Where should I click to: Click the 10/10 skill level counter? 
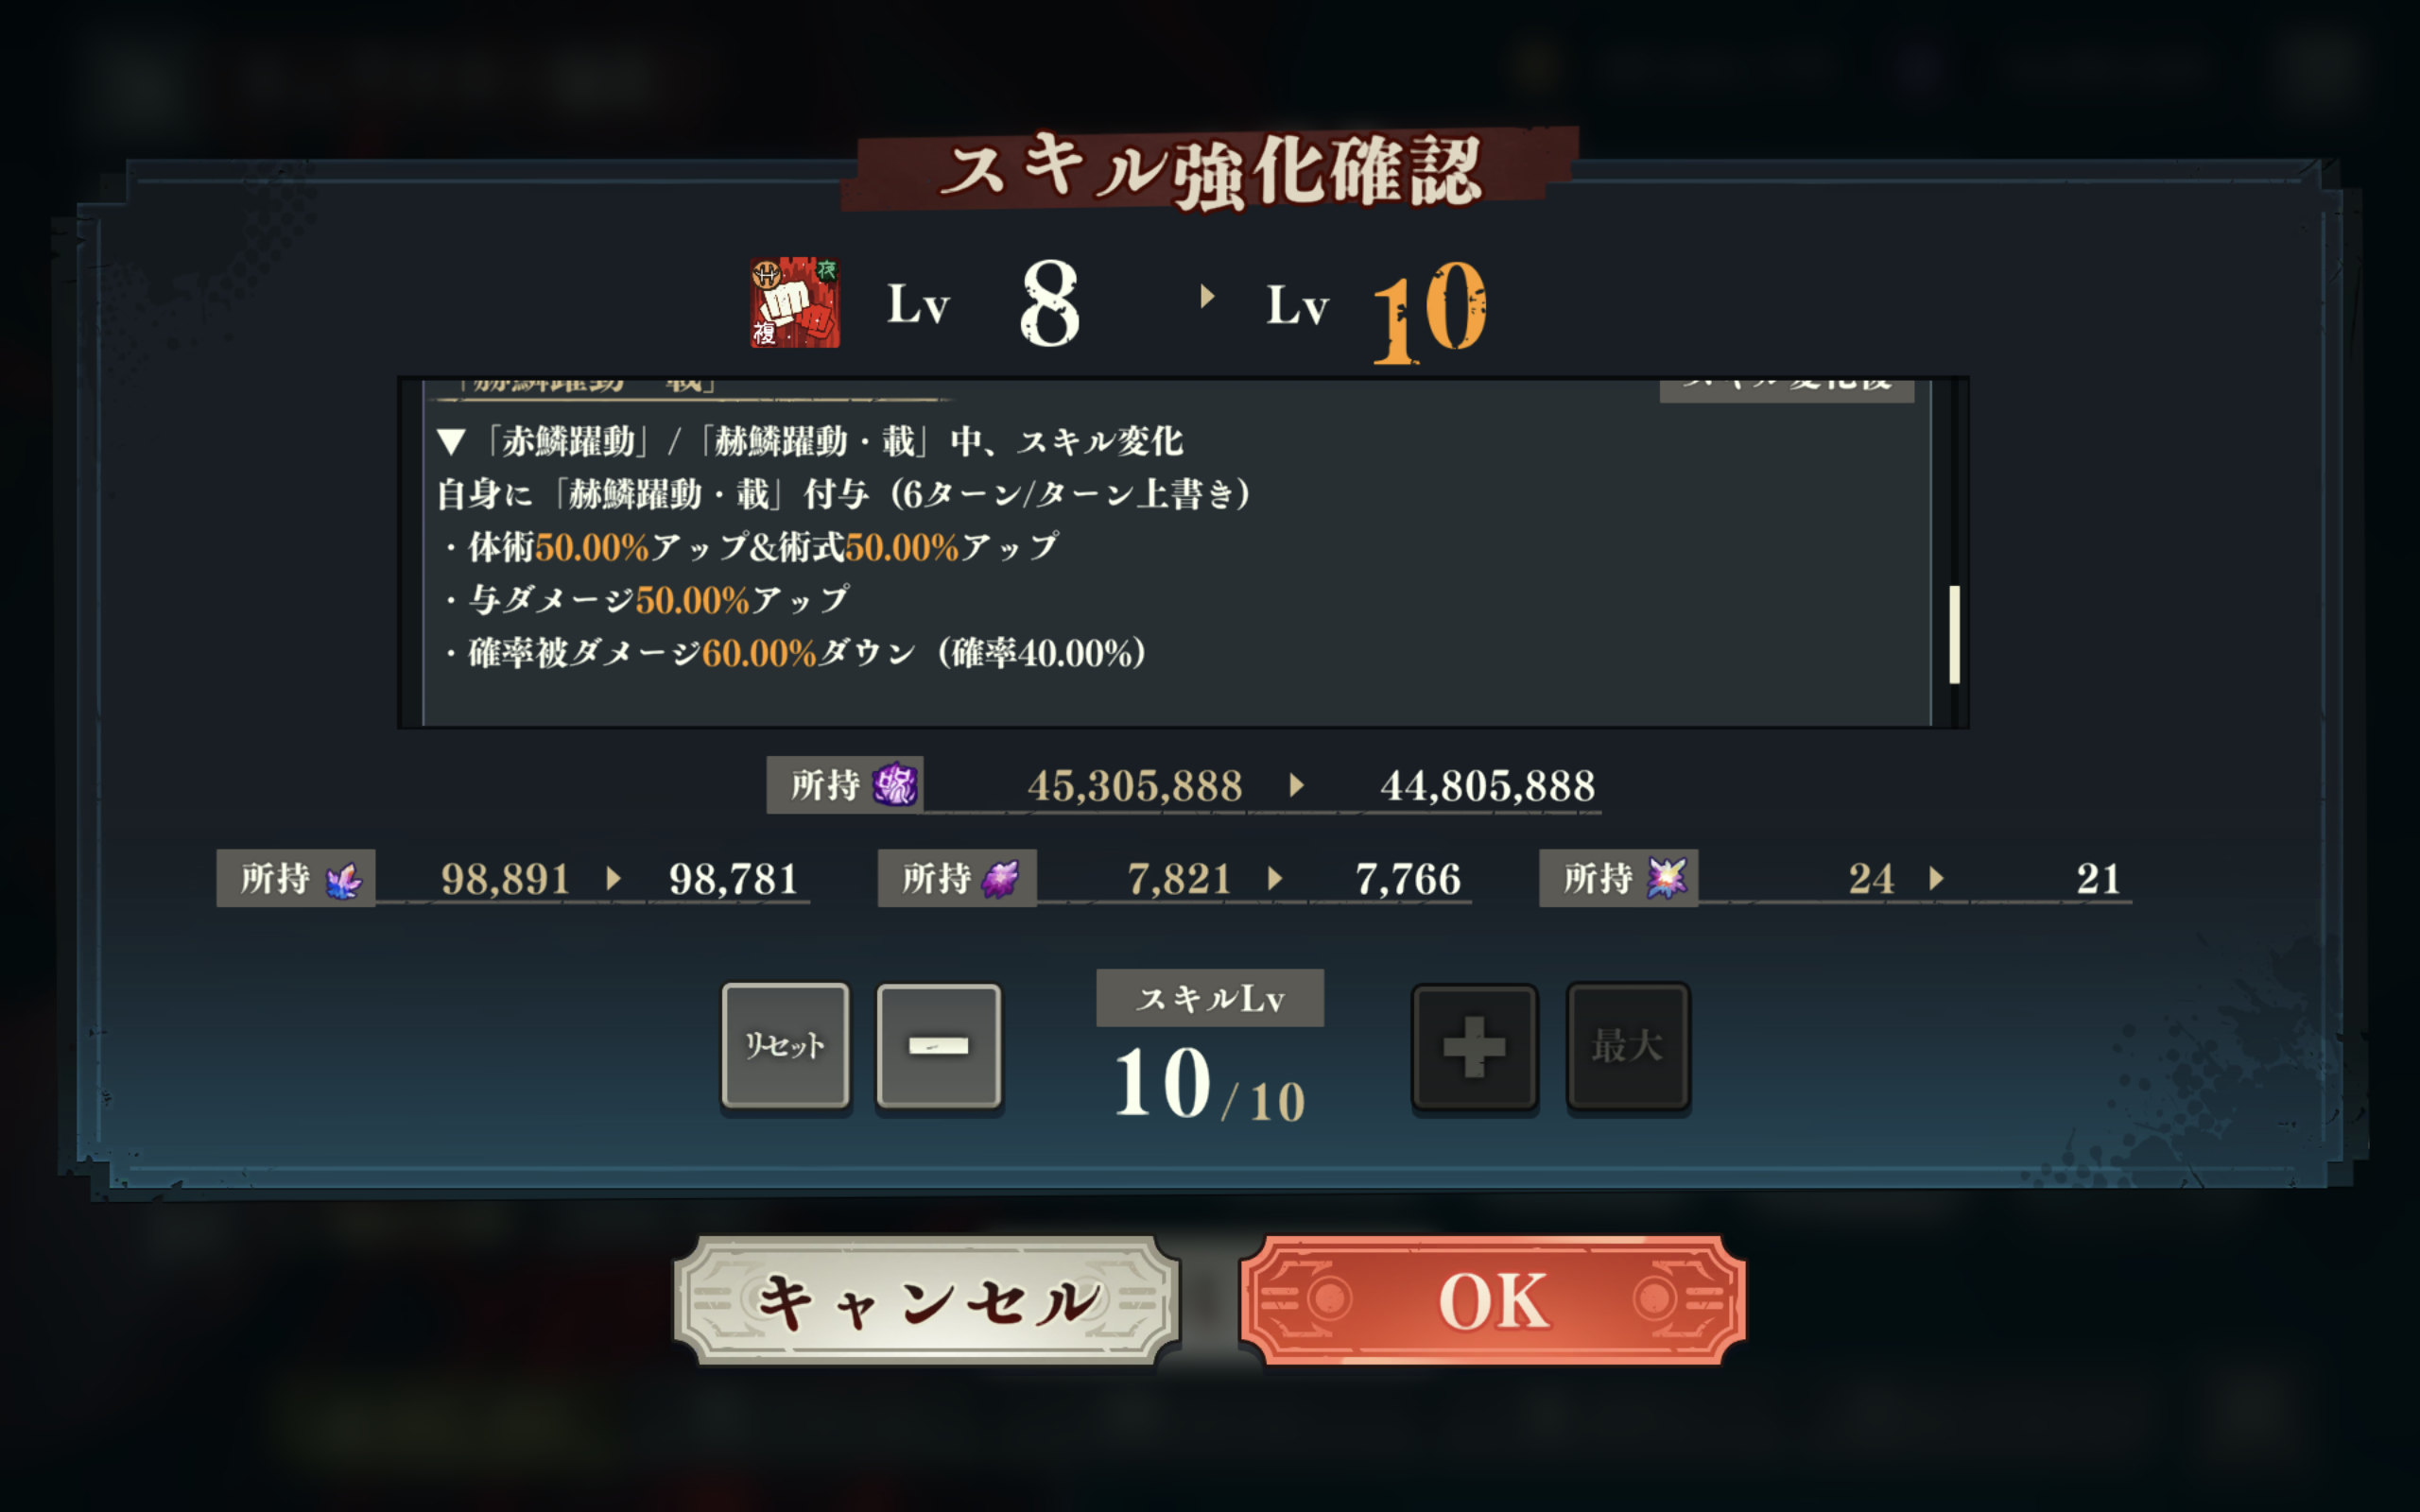(1210, 1085)
